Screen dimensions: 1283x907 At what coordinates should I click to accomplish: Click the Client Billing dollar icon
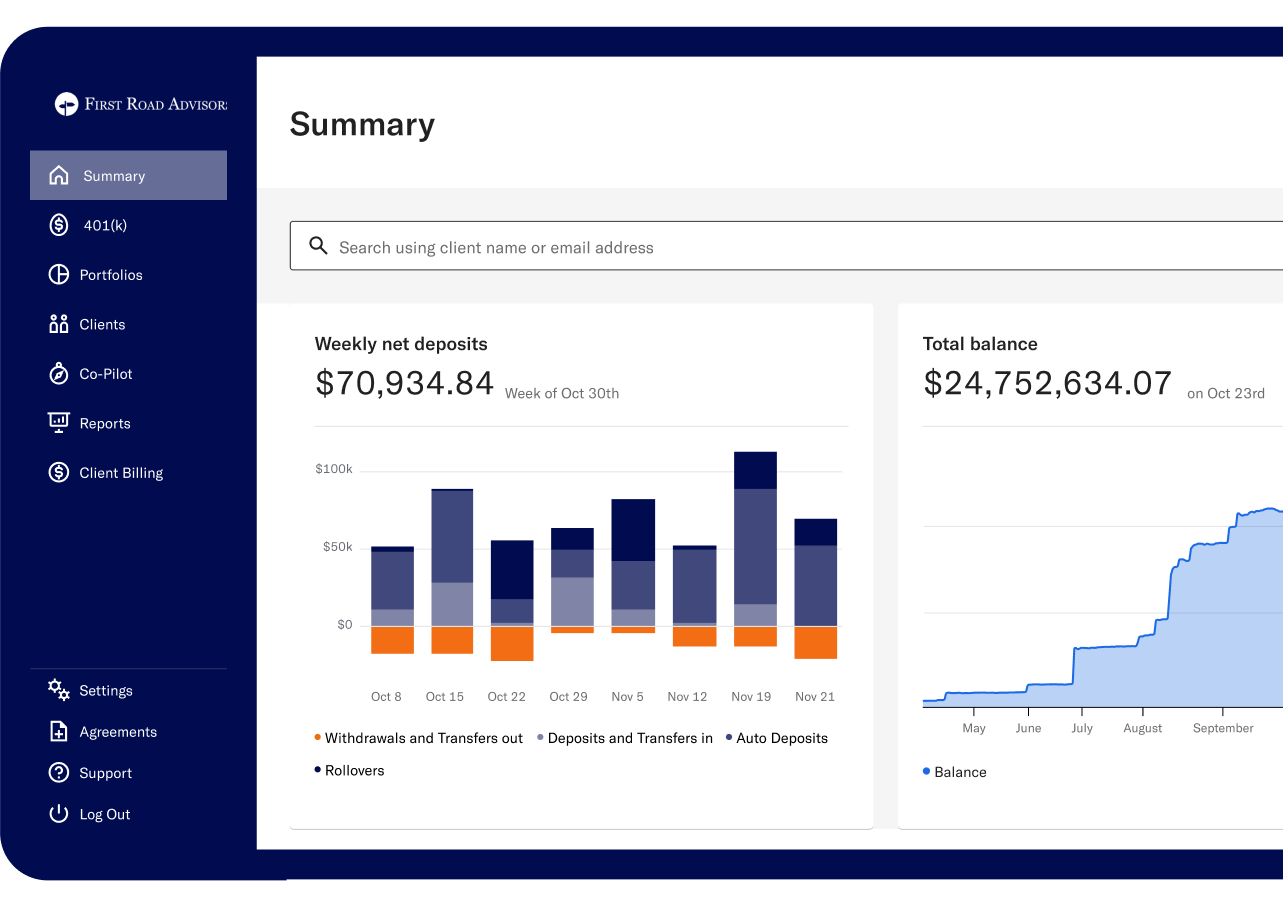[x=59, y=472]
